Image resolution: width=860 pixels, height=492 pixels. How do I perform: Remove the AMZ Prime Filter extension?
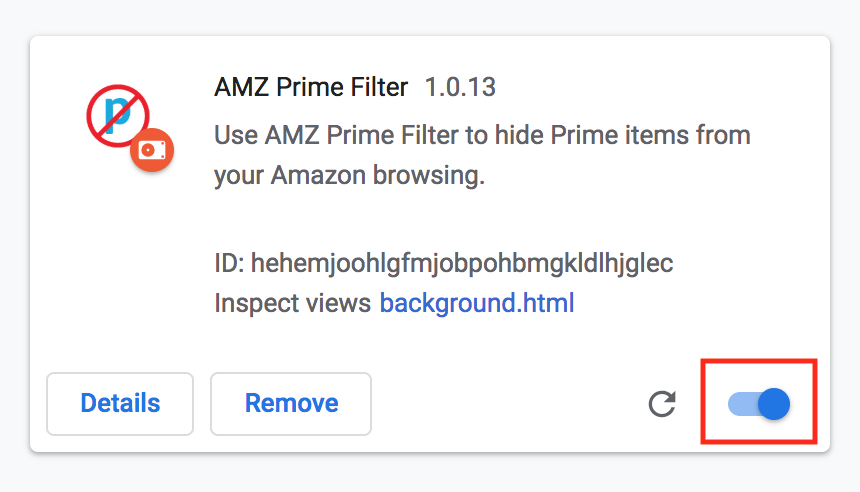[291, 404]
